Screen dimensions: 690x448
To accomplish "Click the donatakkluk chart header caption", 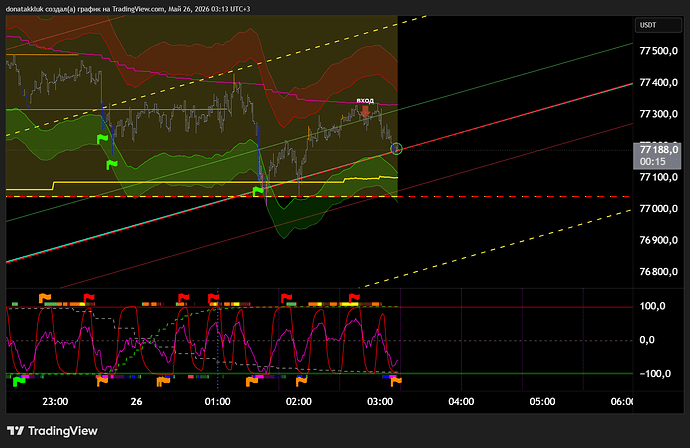I will 128,9.
